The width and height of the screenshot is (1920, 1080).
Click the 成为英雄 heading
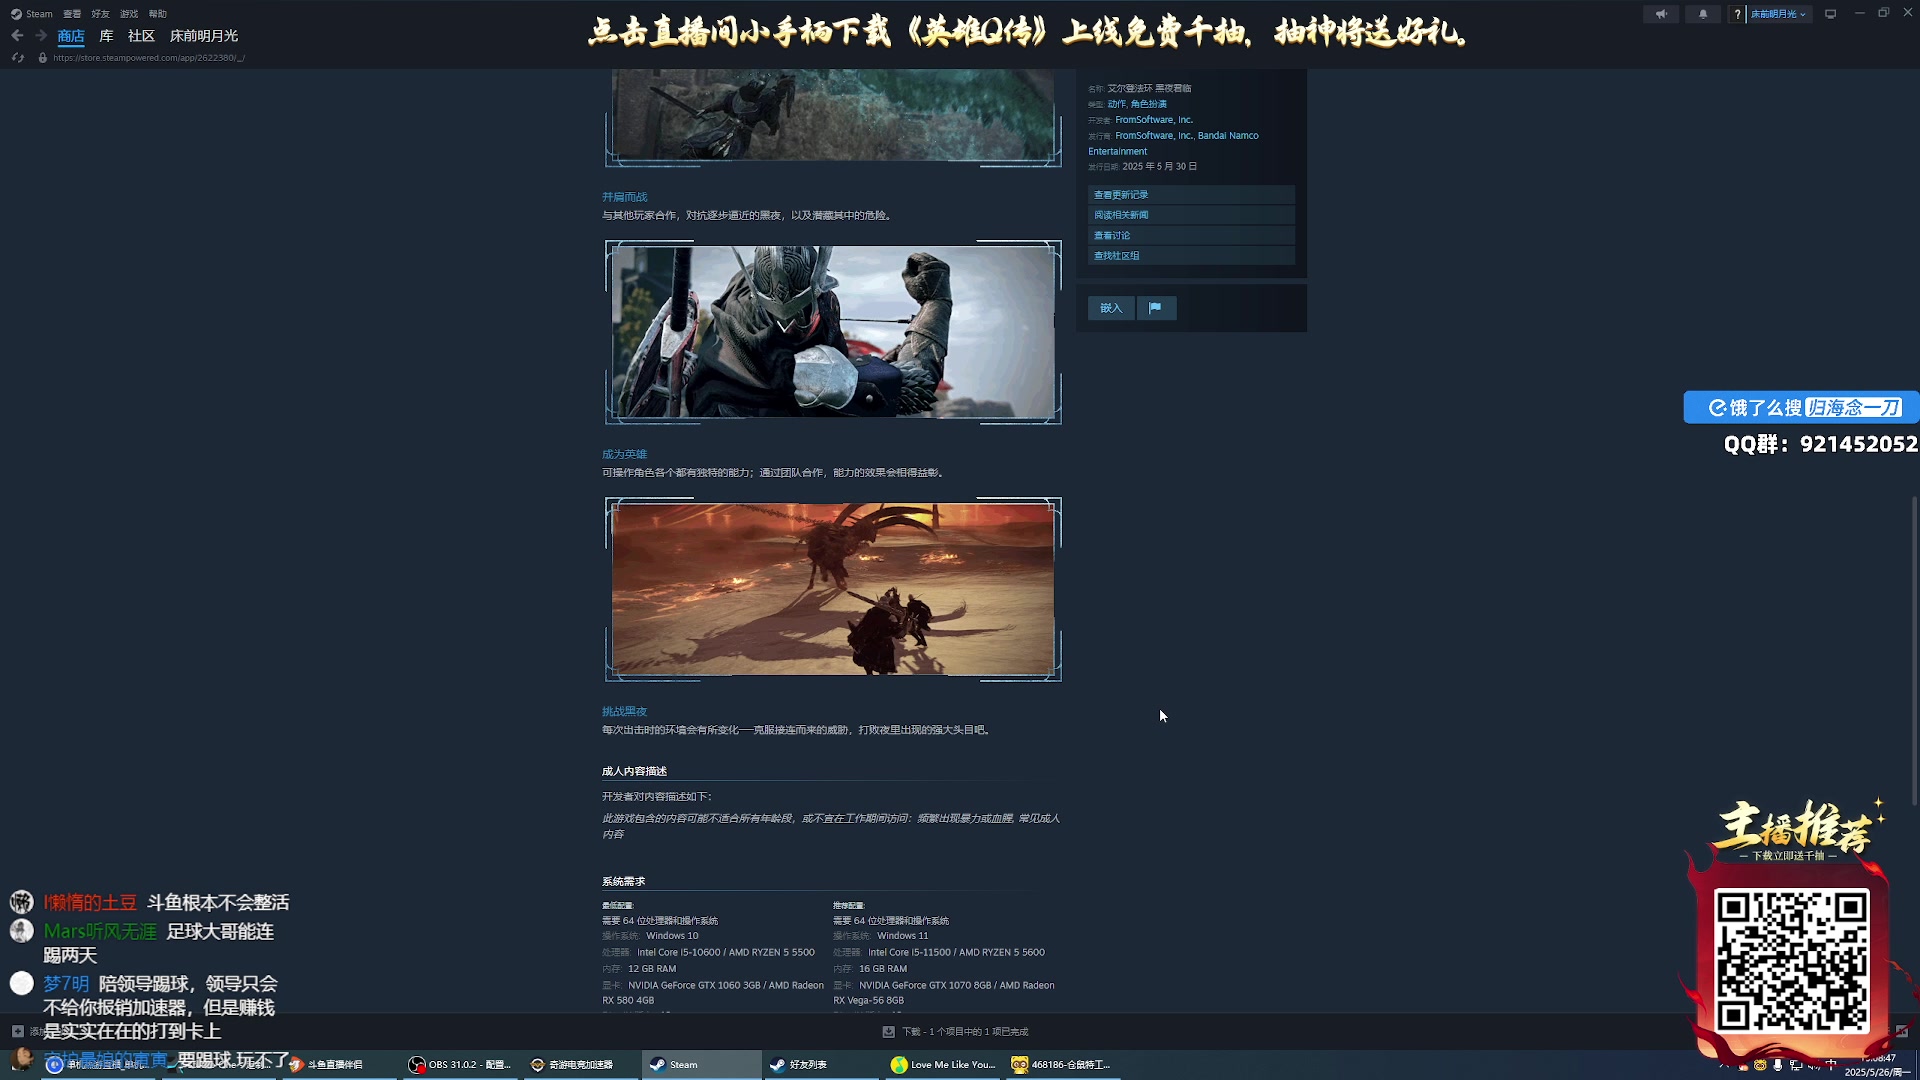tap(624, 454)
